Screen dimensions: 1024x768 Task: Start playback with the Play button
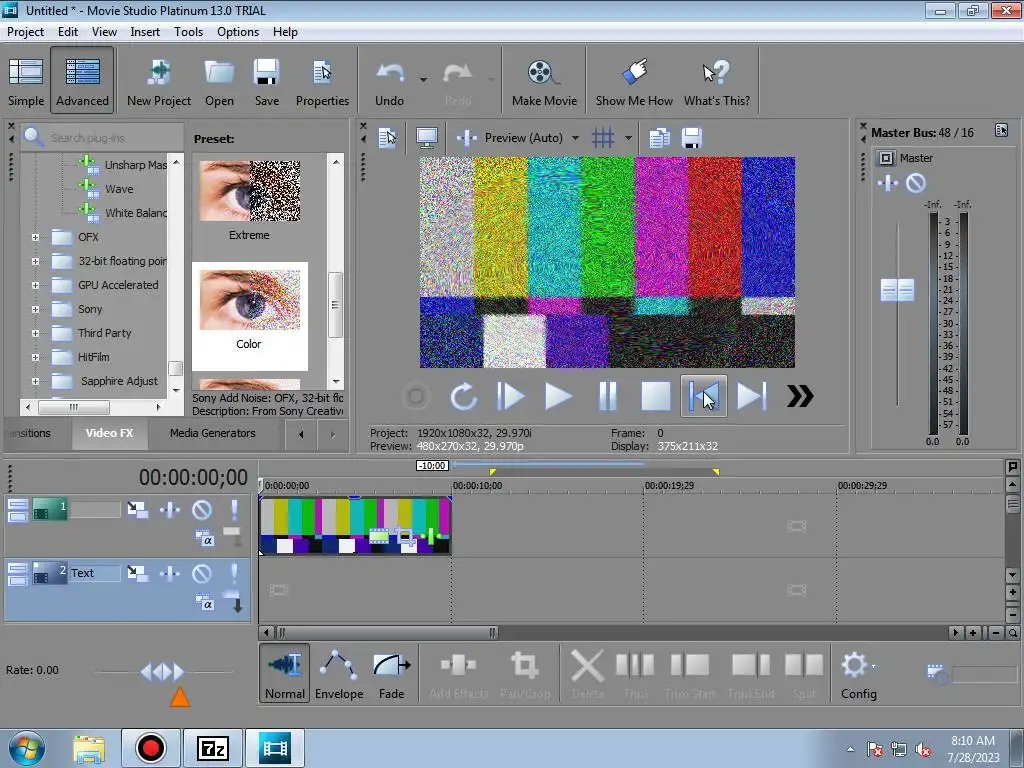pyautogui.click(x=558, y=396)
